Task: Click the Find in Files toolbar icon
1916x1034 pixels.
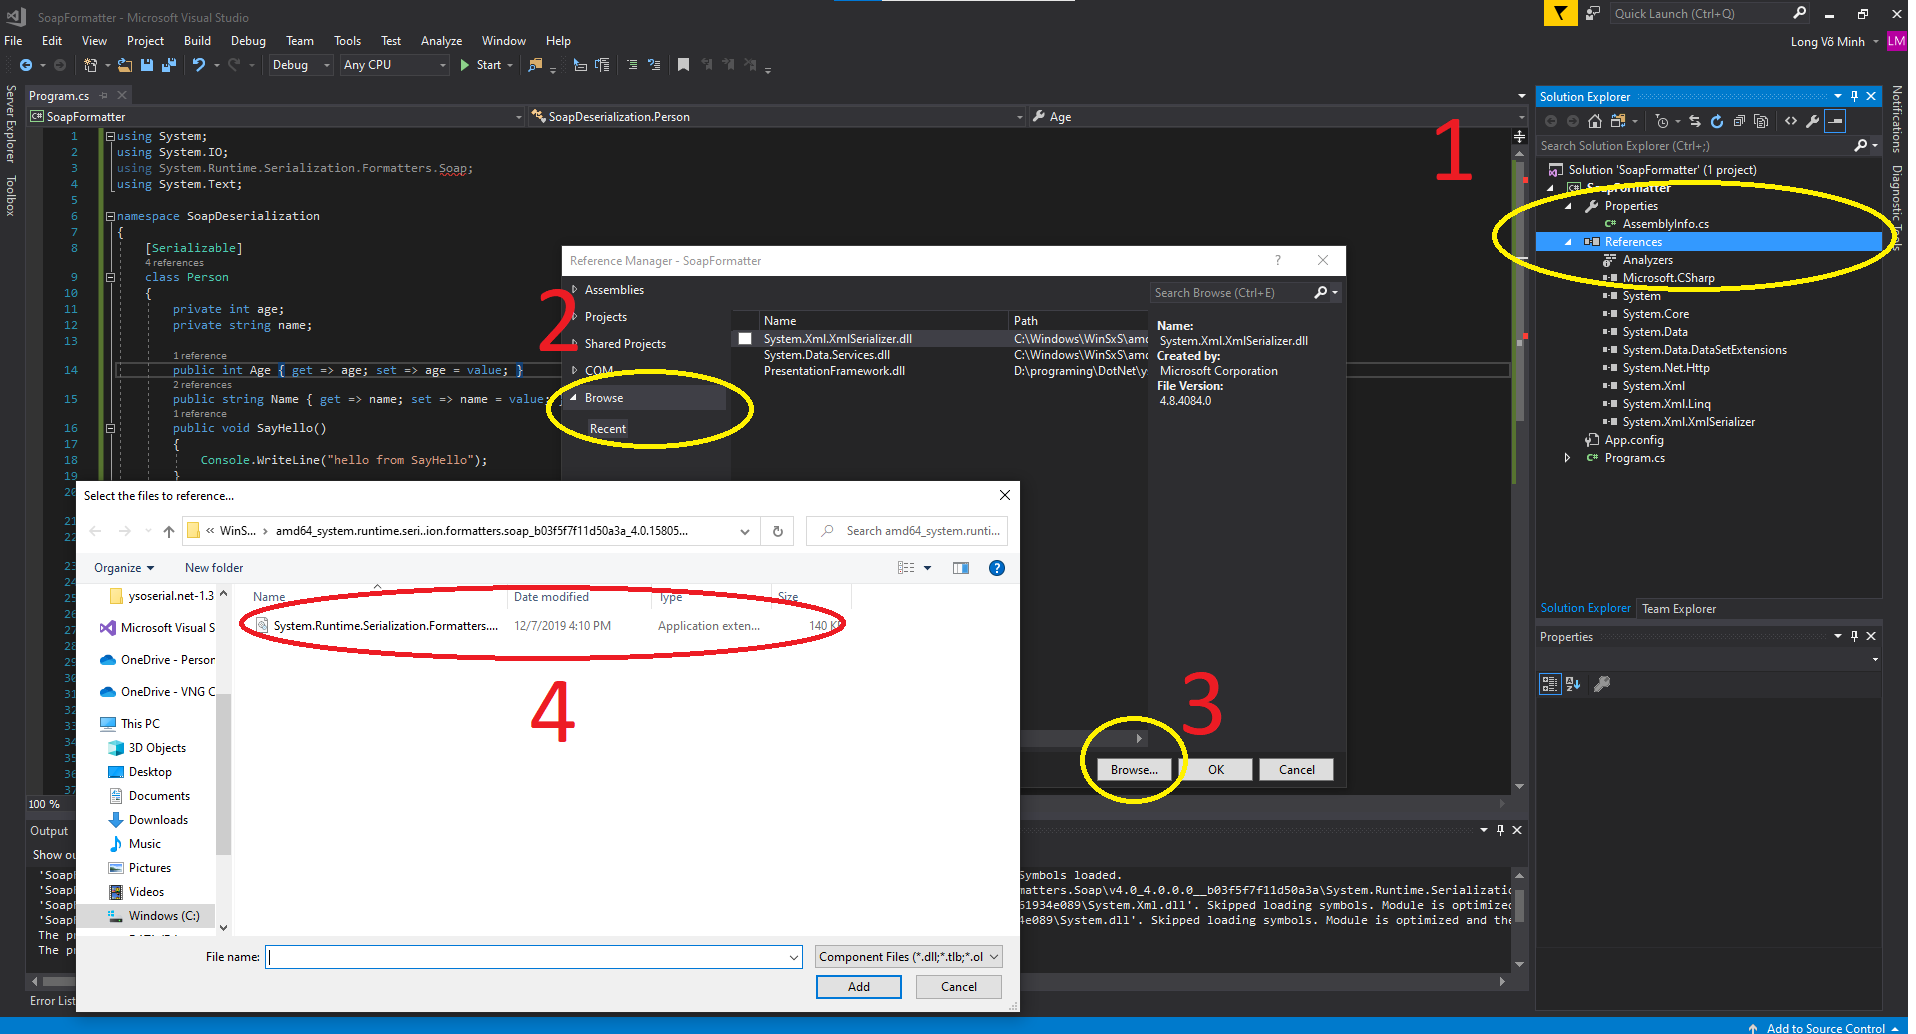Action: click(536, 65)
